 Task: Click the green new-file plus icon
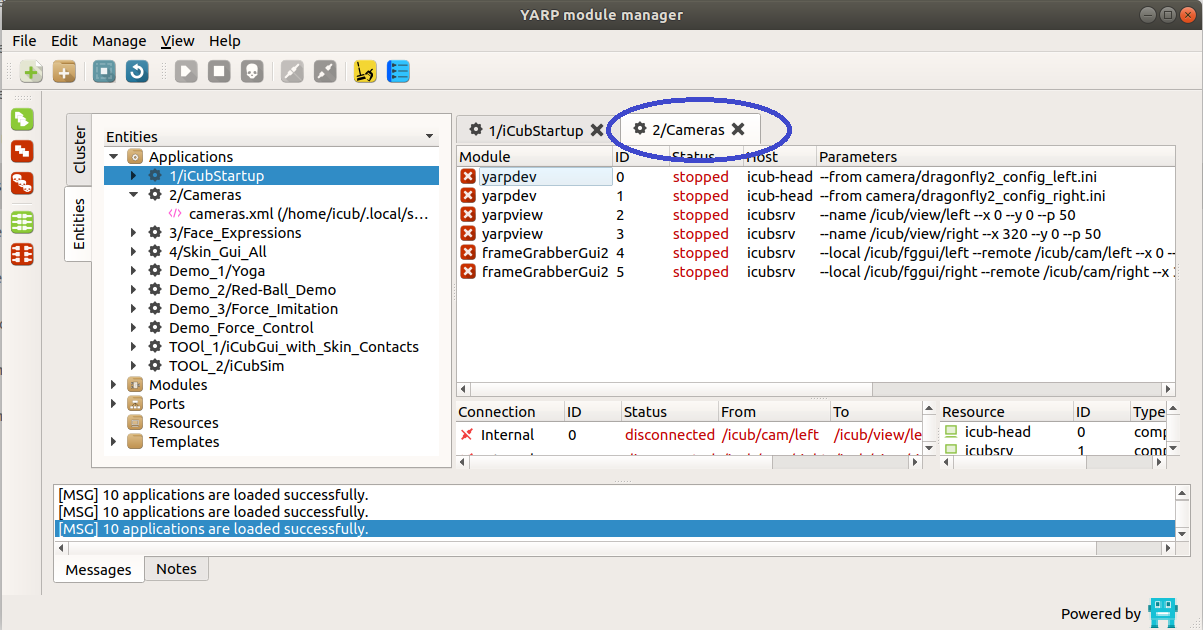31,72
